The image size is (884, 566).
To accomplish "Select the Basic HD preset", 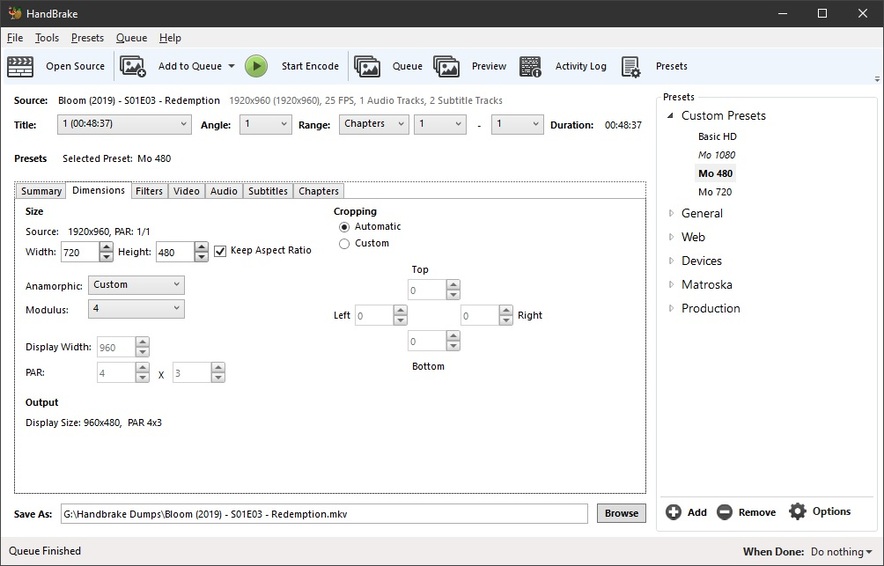I will tap(717, 136).
